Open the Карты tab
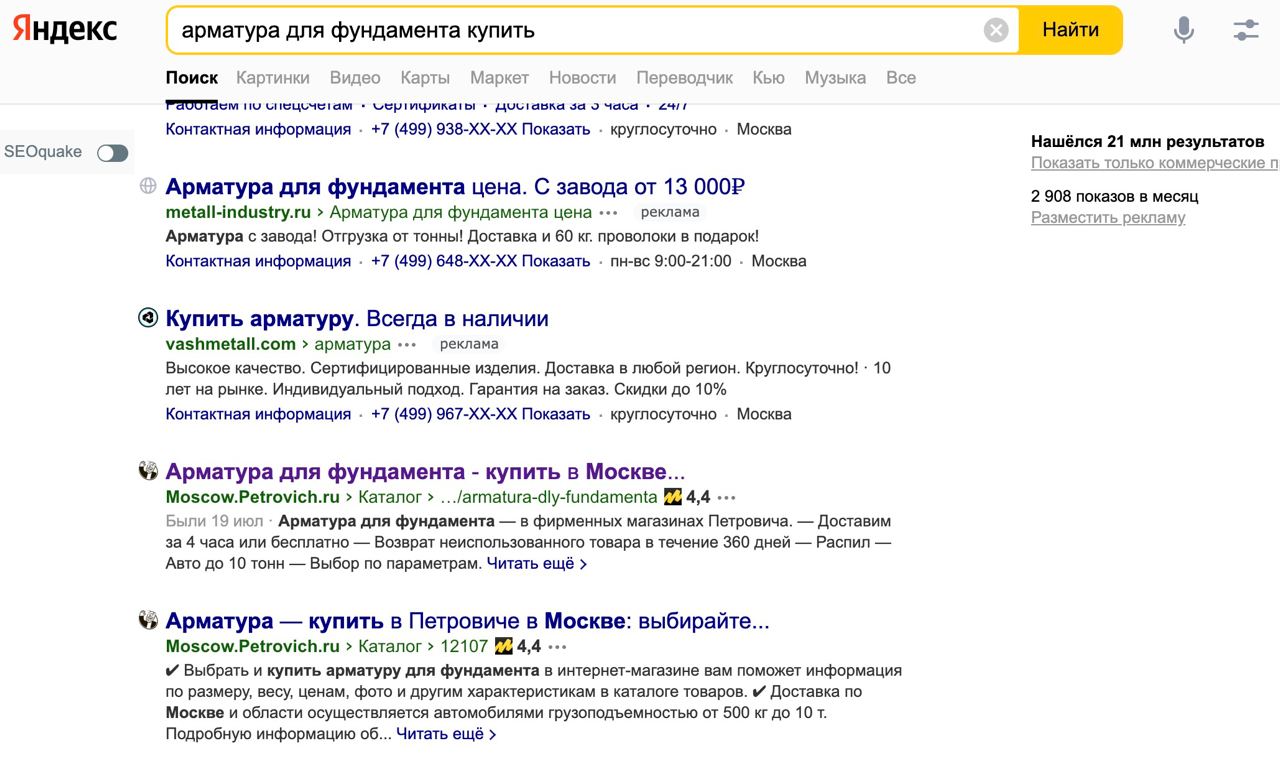Viewport: 1280px width, 763px height. click(425, 77)
